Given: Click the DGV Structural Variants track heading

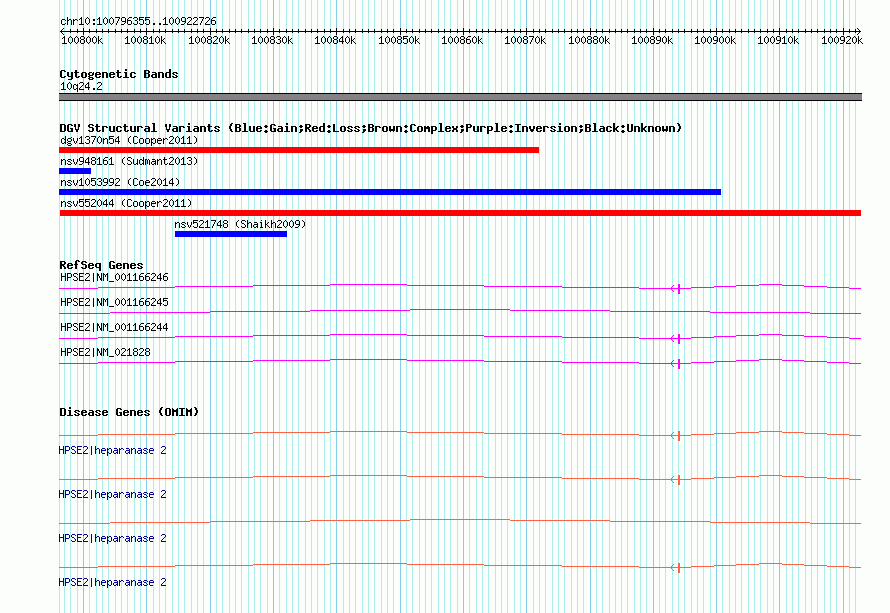Looking at the screenshot, I should pos(371,128).
